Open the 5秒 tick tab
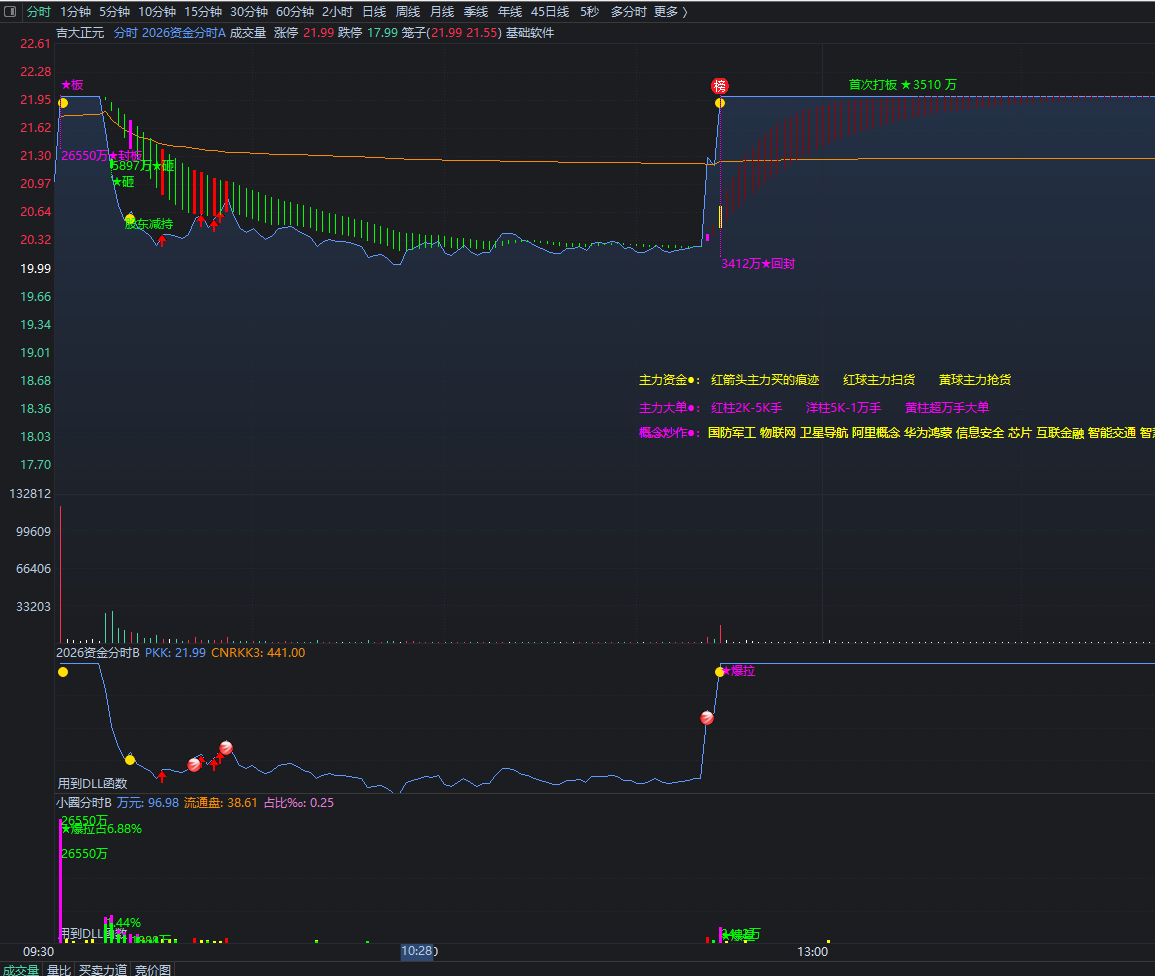This screenshot has height=976, width=1155. 589,12
